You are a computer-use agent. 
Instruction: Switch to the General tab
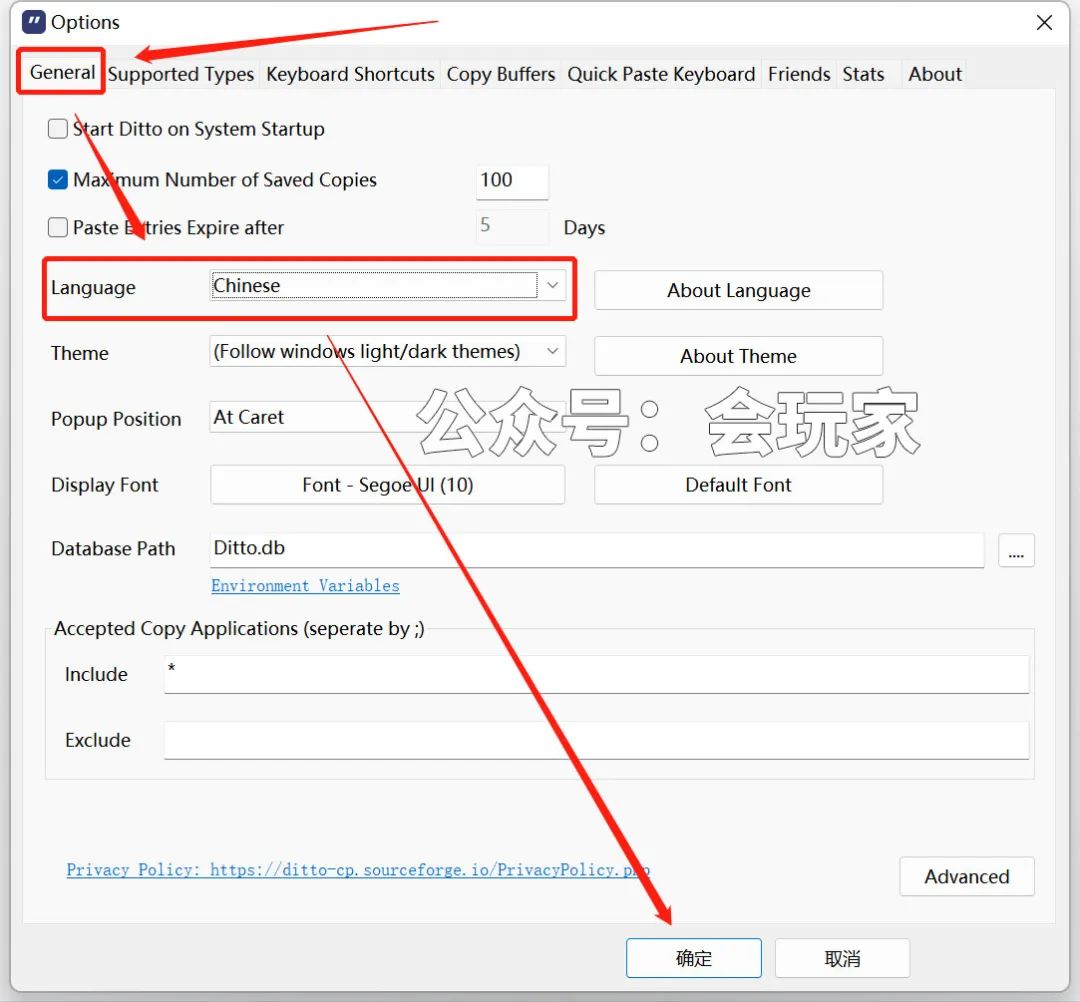tap(62, 72)
